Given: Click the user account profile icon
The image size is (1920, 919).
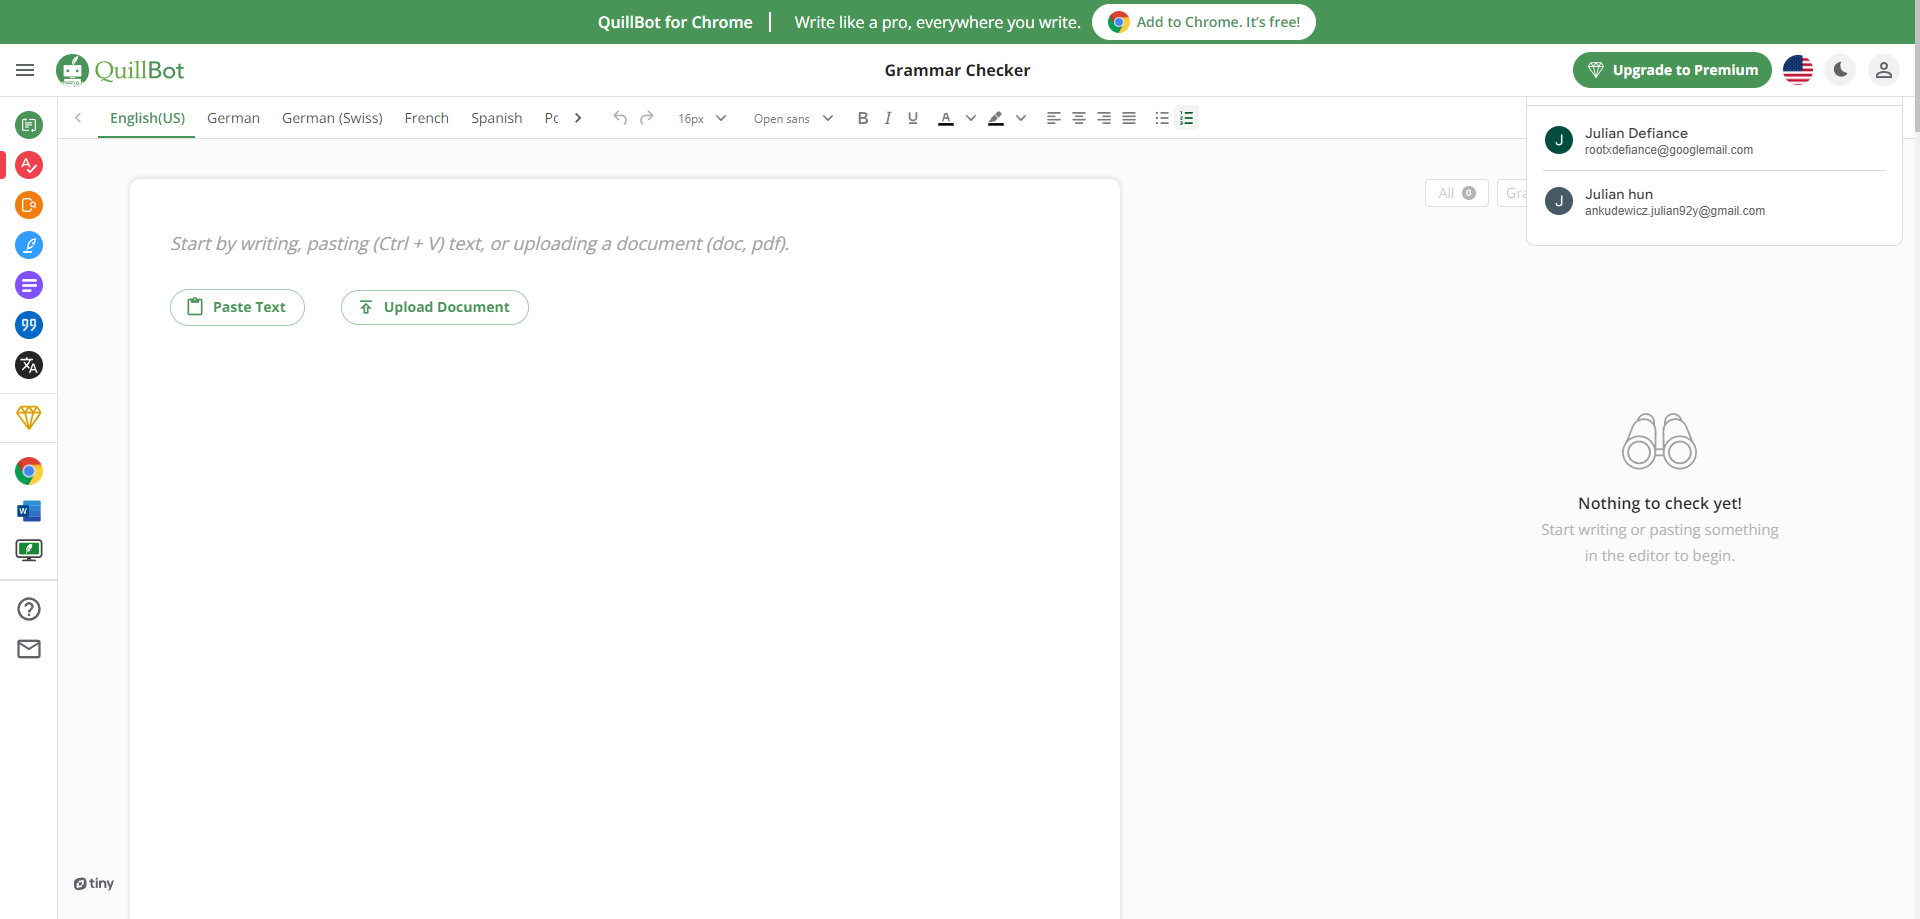Looking at the screenshot, I should (x=1884, y=70).
